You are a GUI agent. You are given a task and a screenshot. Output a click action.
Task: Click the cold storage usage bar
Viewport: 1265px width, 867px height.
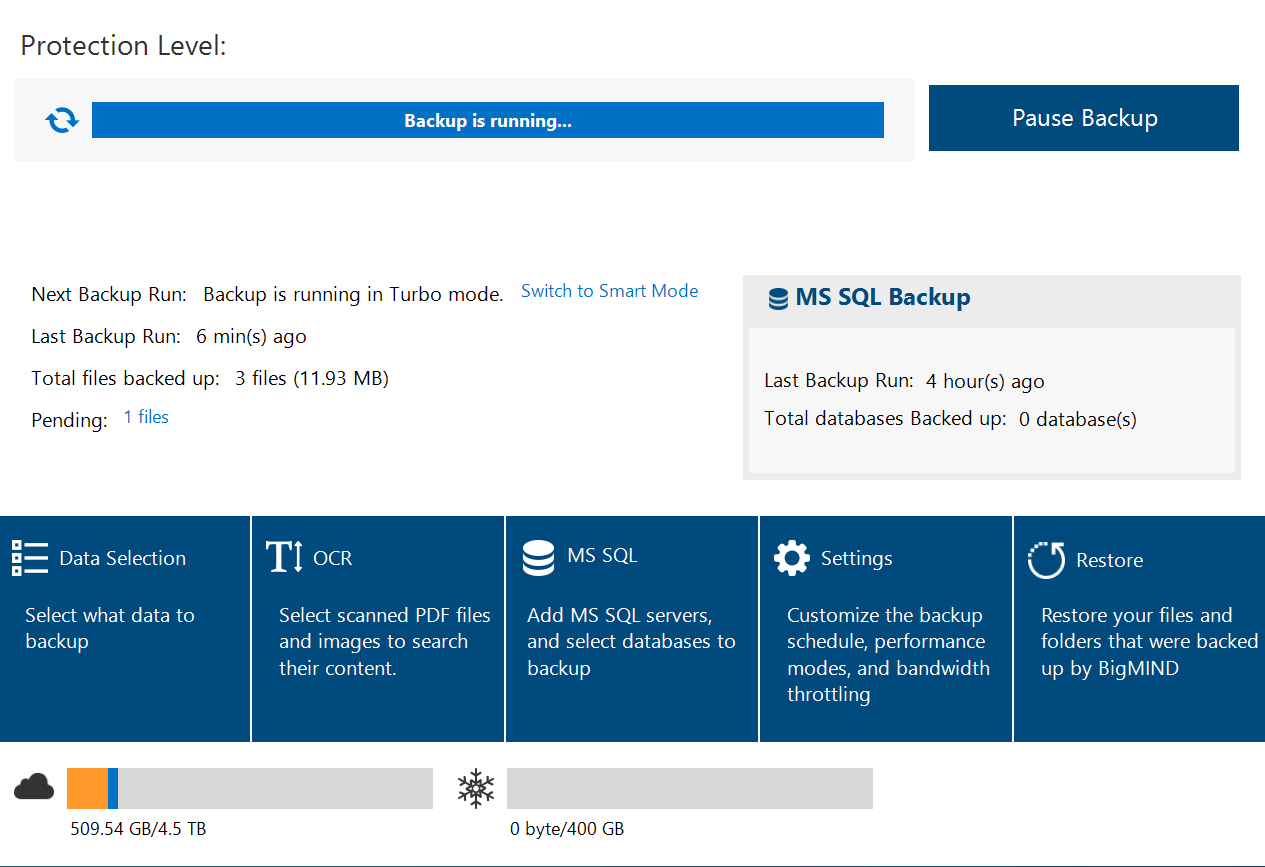(x=690, y=788)
